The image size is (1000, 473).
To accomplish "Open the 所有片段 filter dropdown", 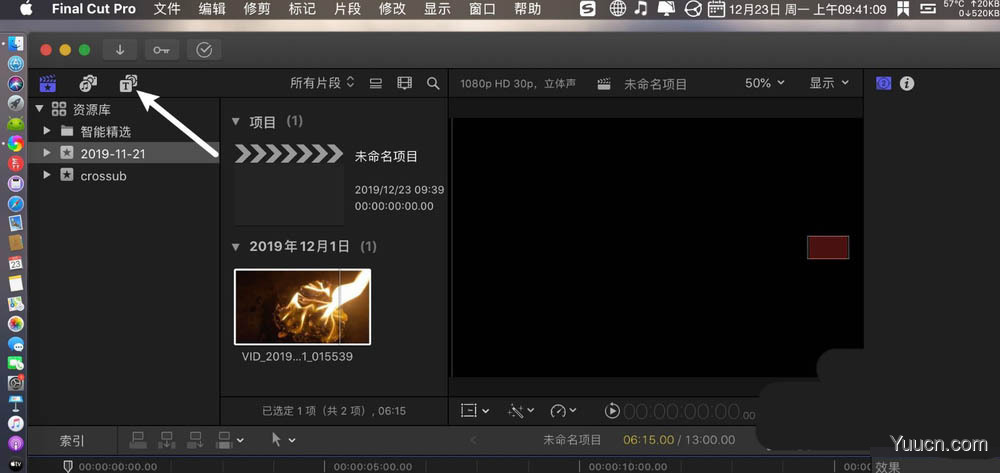I will (322, 84).
